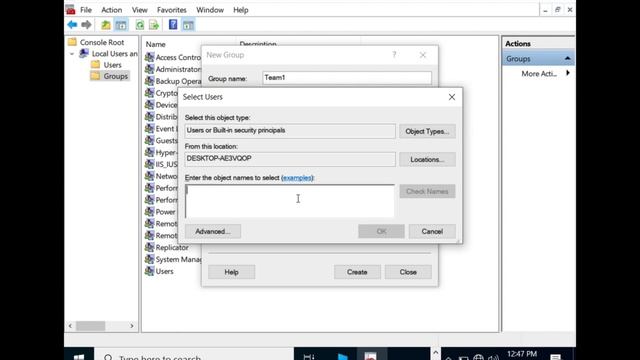
Task: Click the DESKTOP-AE3VQOP location field
Action: coord(290,159)
